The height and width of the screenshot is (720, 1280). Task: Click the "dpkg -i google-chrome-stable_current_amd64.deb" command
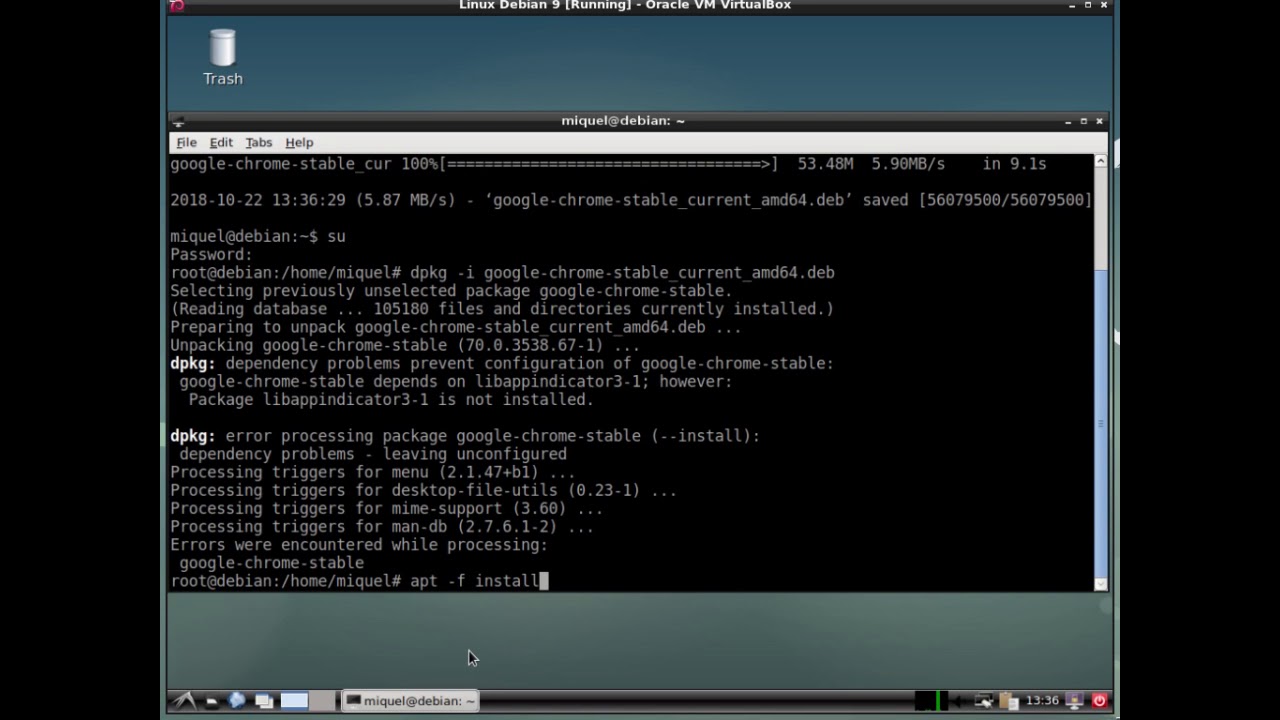tap(622, 273)
